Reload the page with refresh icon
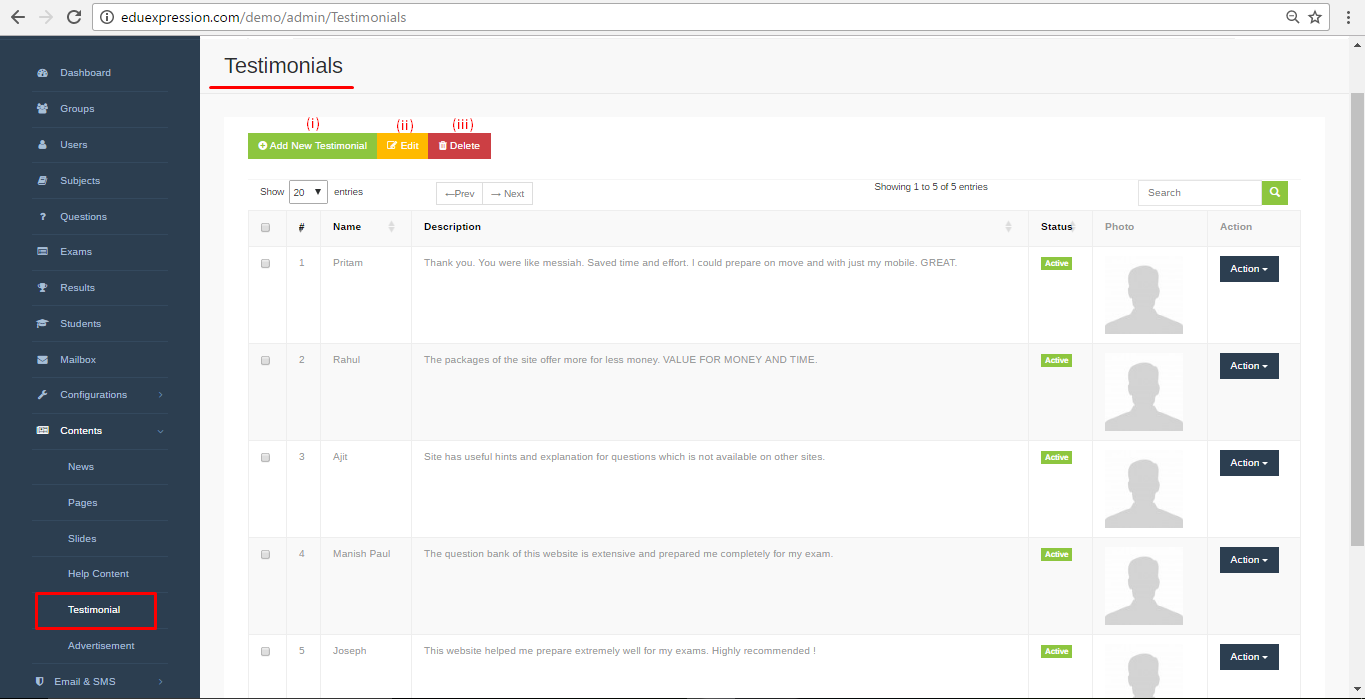 point(73,17)
